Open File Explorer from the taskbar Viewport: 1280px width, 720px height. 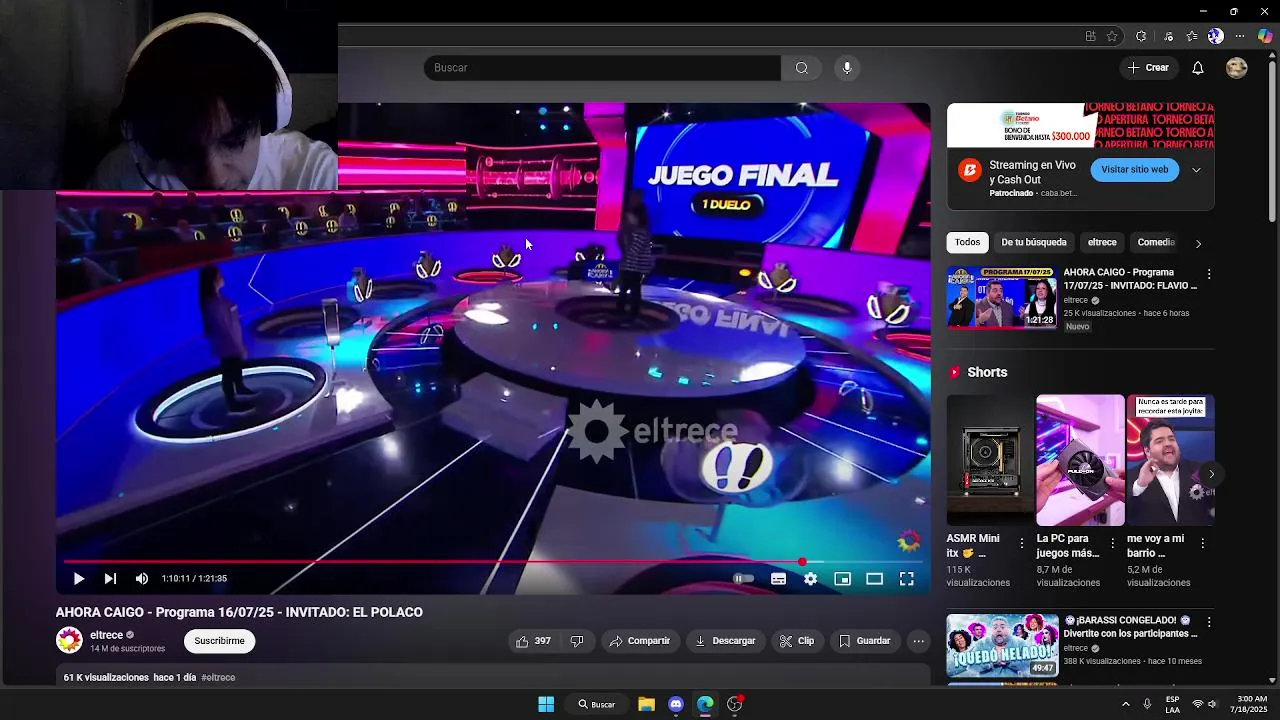coord(646,704)
